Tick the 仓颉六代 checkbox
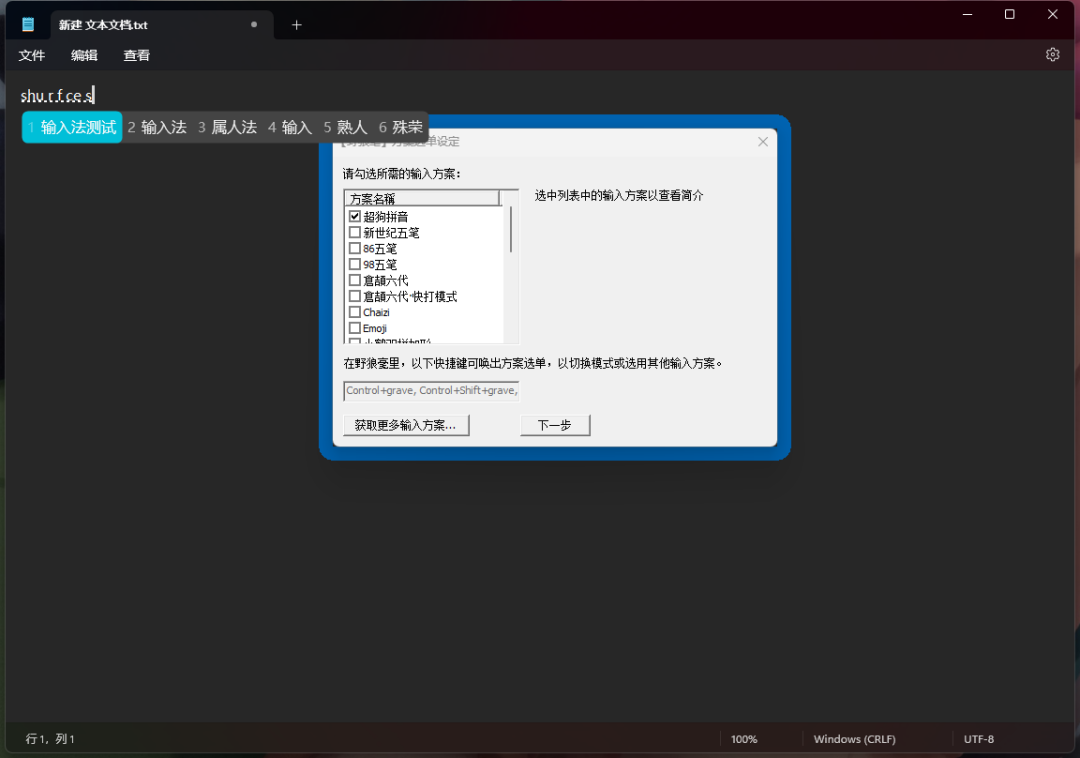The height and width of the screenshot is (758, 1080). click(x=355, y=280)
